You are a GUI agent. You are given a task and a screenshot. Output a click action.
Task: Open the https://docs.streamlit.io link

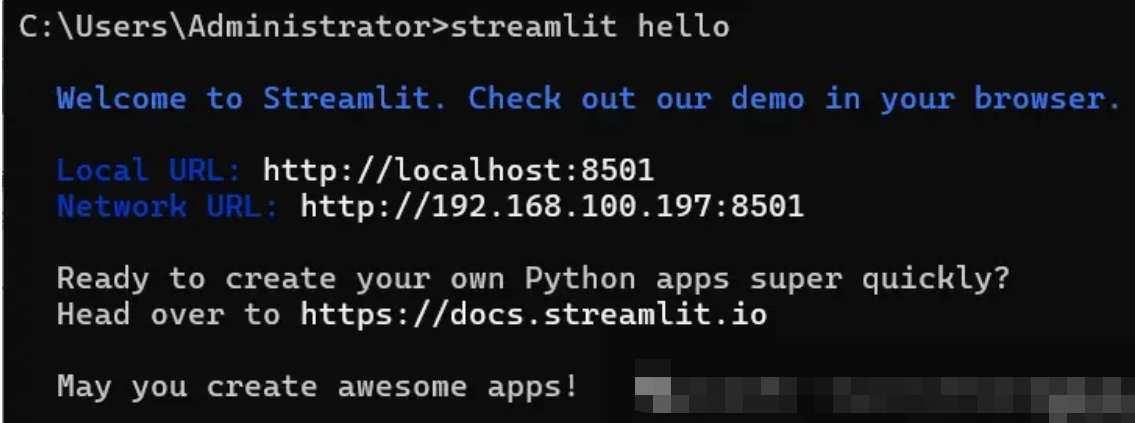click(x=533, y=315)
